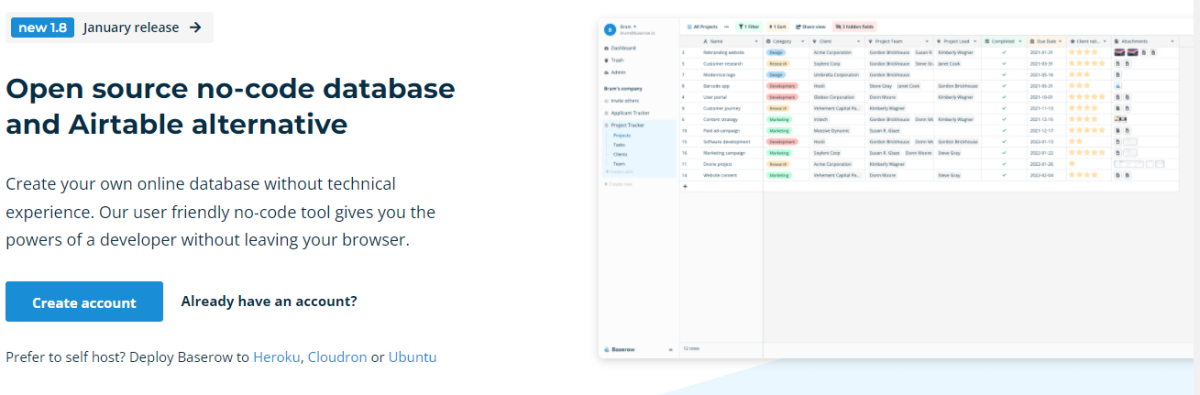
Task: Select the Tasks table in the sidebar
Action: click(x=619, y=145)
